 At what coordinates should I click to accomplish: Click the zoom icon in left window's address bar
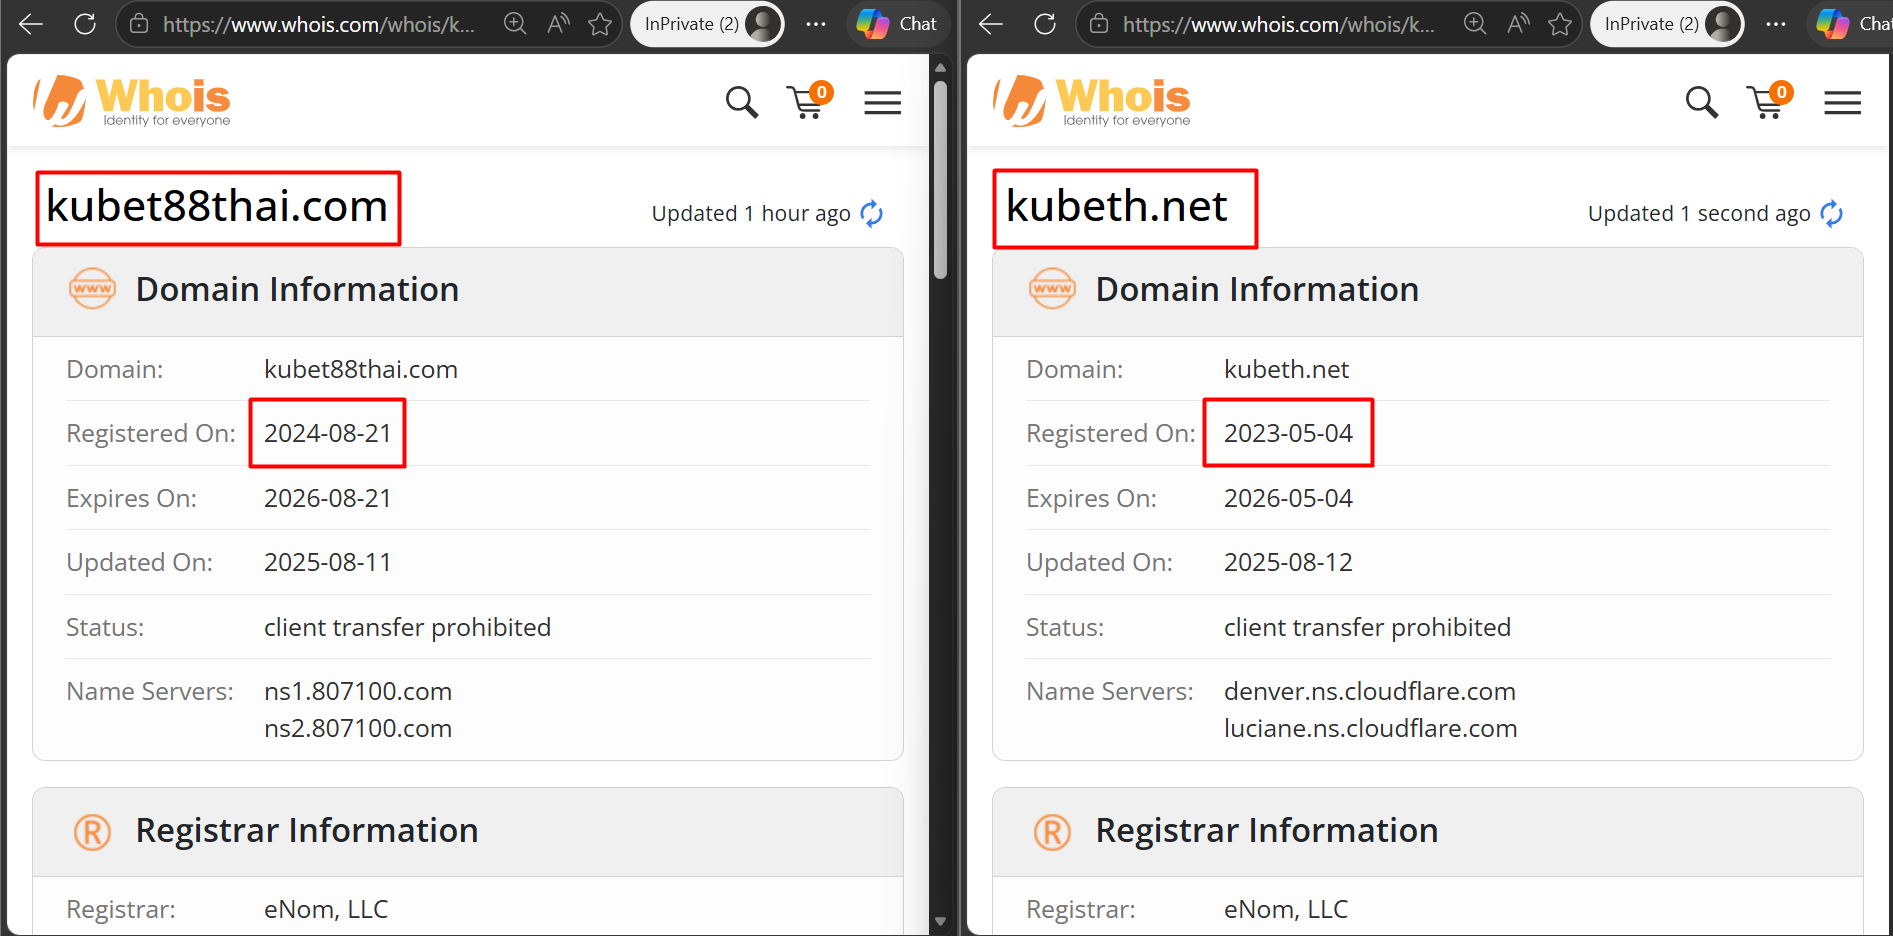click(515, 24)
